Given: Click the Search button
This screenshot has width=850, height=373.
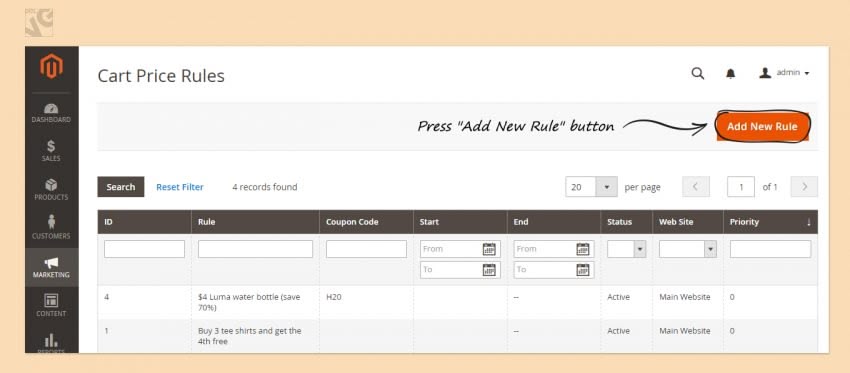Looking at the screenshot, I should click(121, 186).
